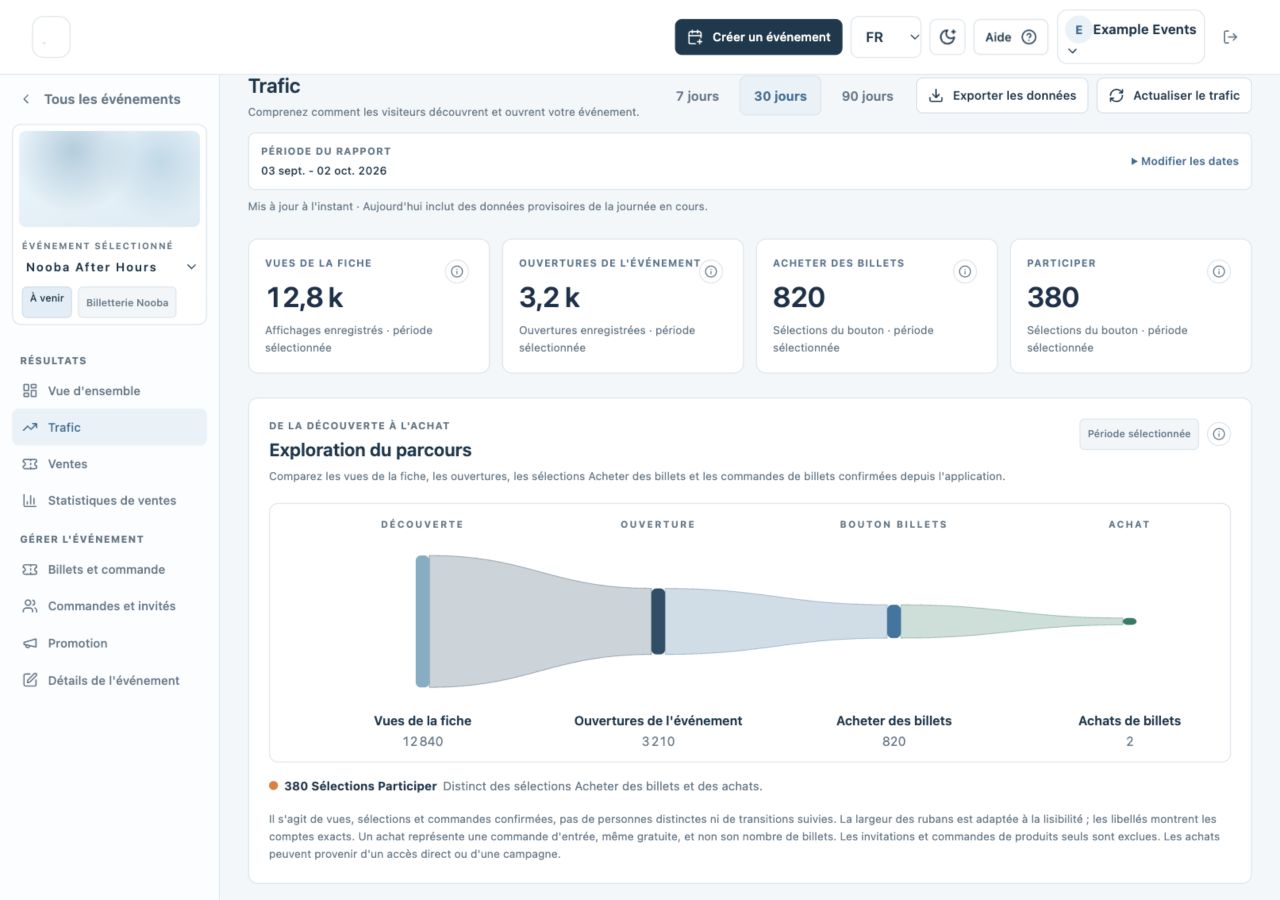Open info for Acheter des billets card
1280x900 pixels.
pos(965,271)
